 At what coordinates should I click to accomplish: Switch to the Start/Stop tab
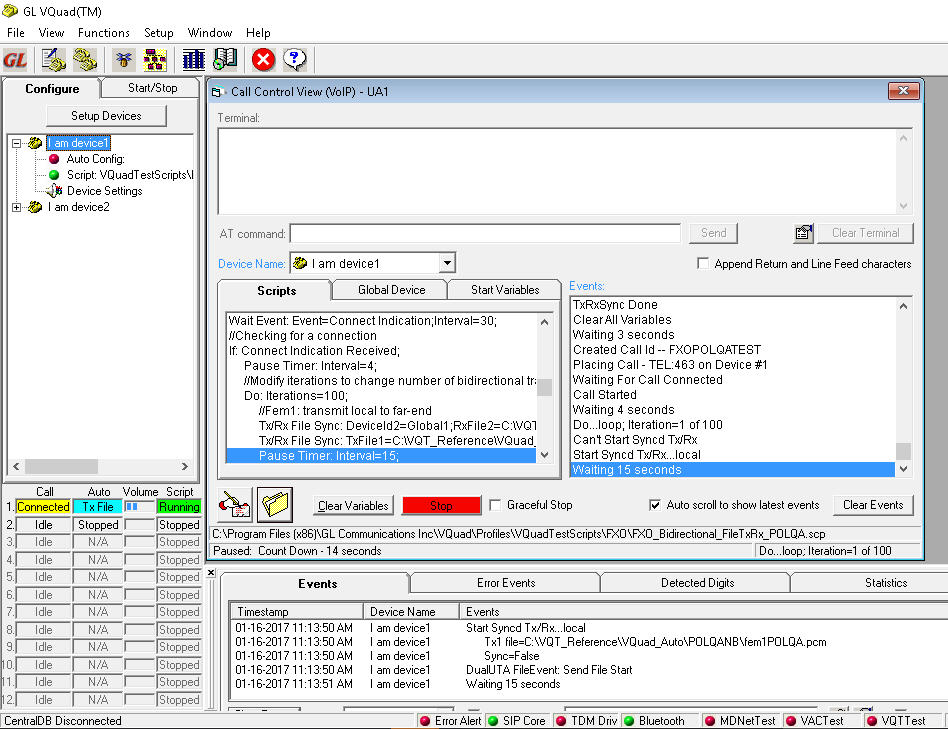[152, 88]
